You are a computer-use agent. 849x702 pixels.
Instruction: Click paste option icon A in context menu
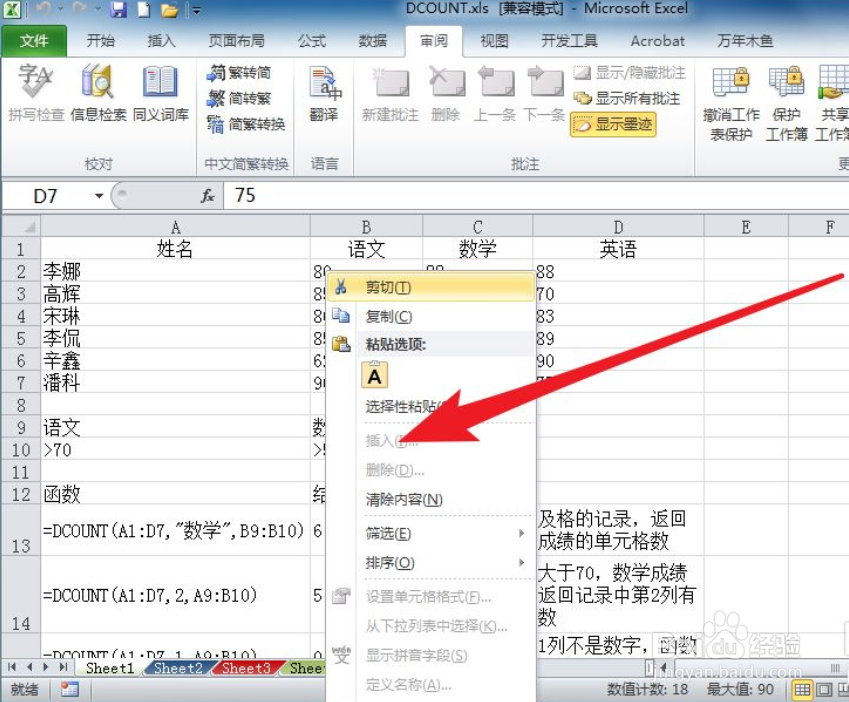pos(375,375)
